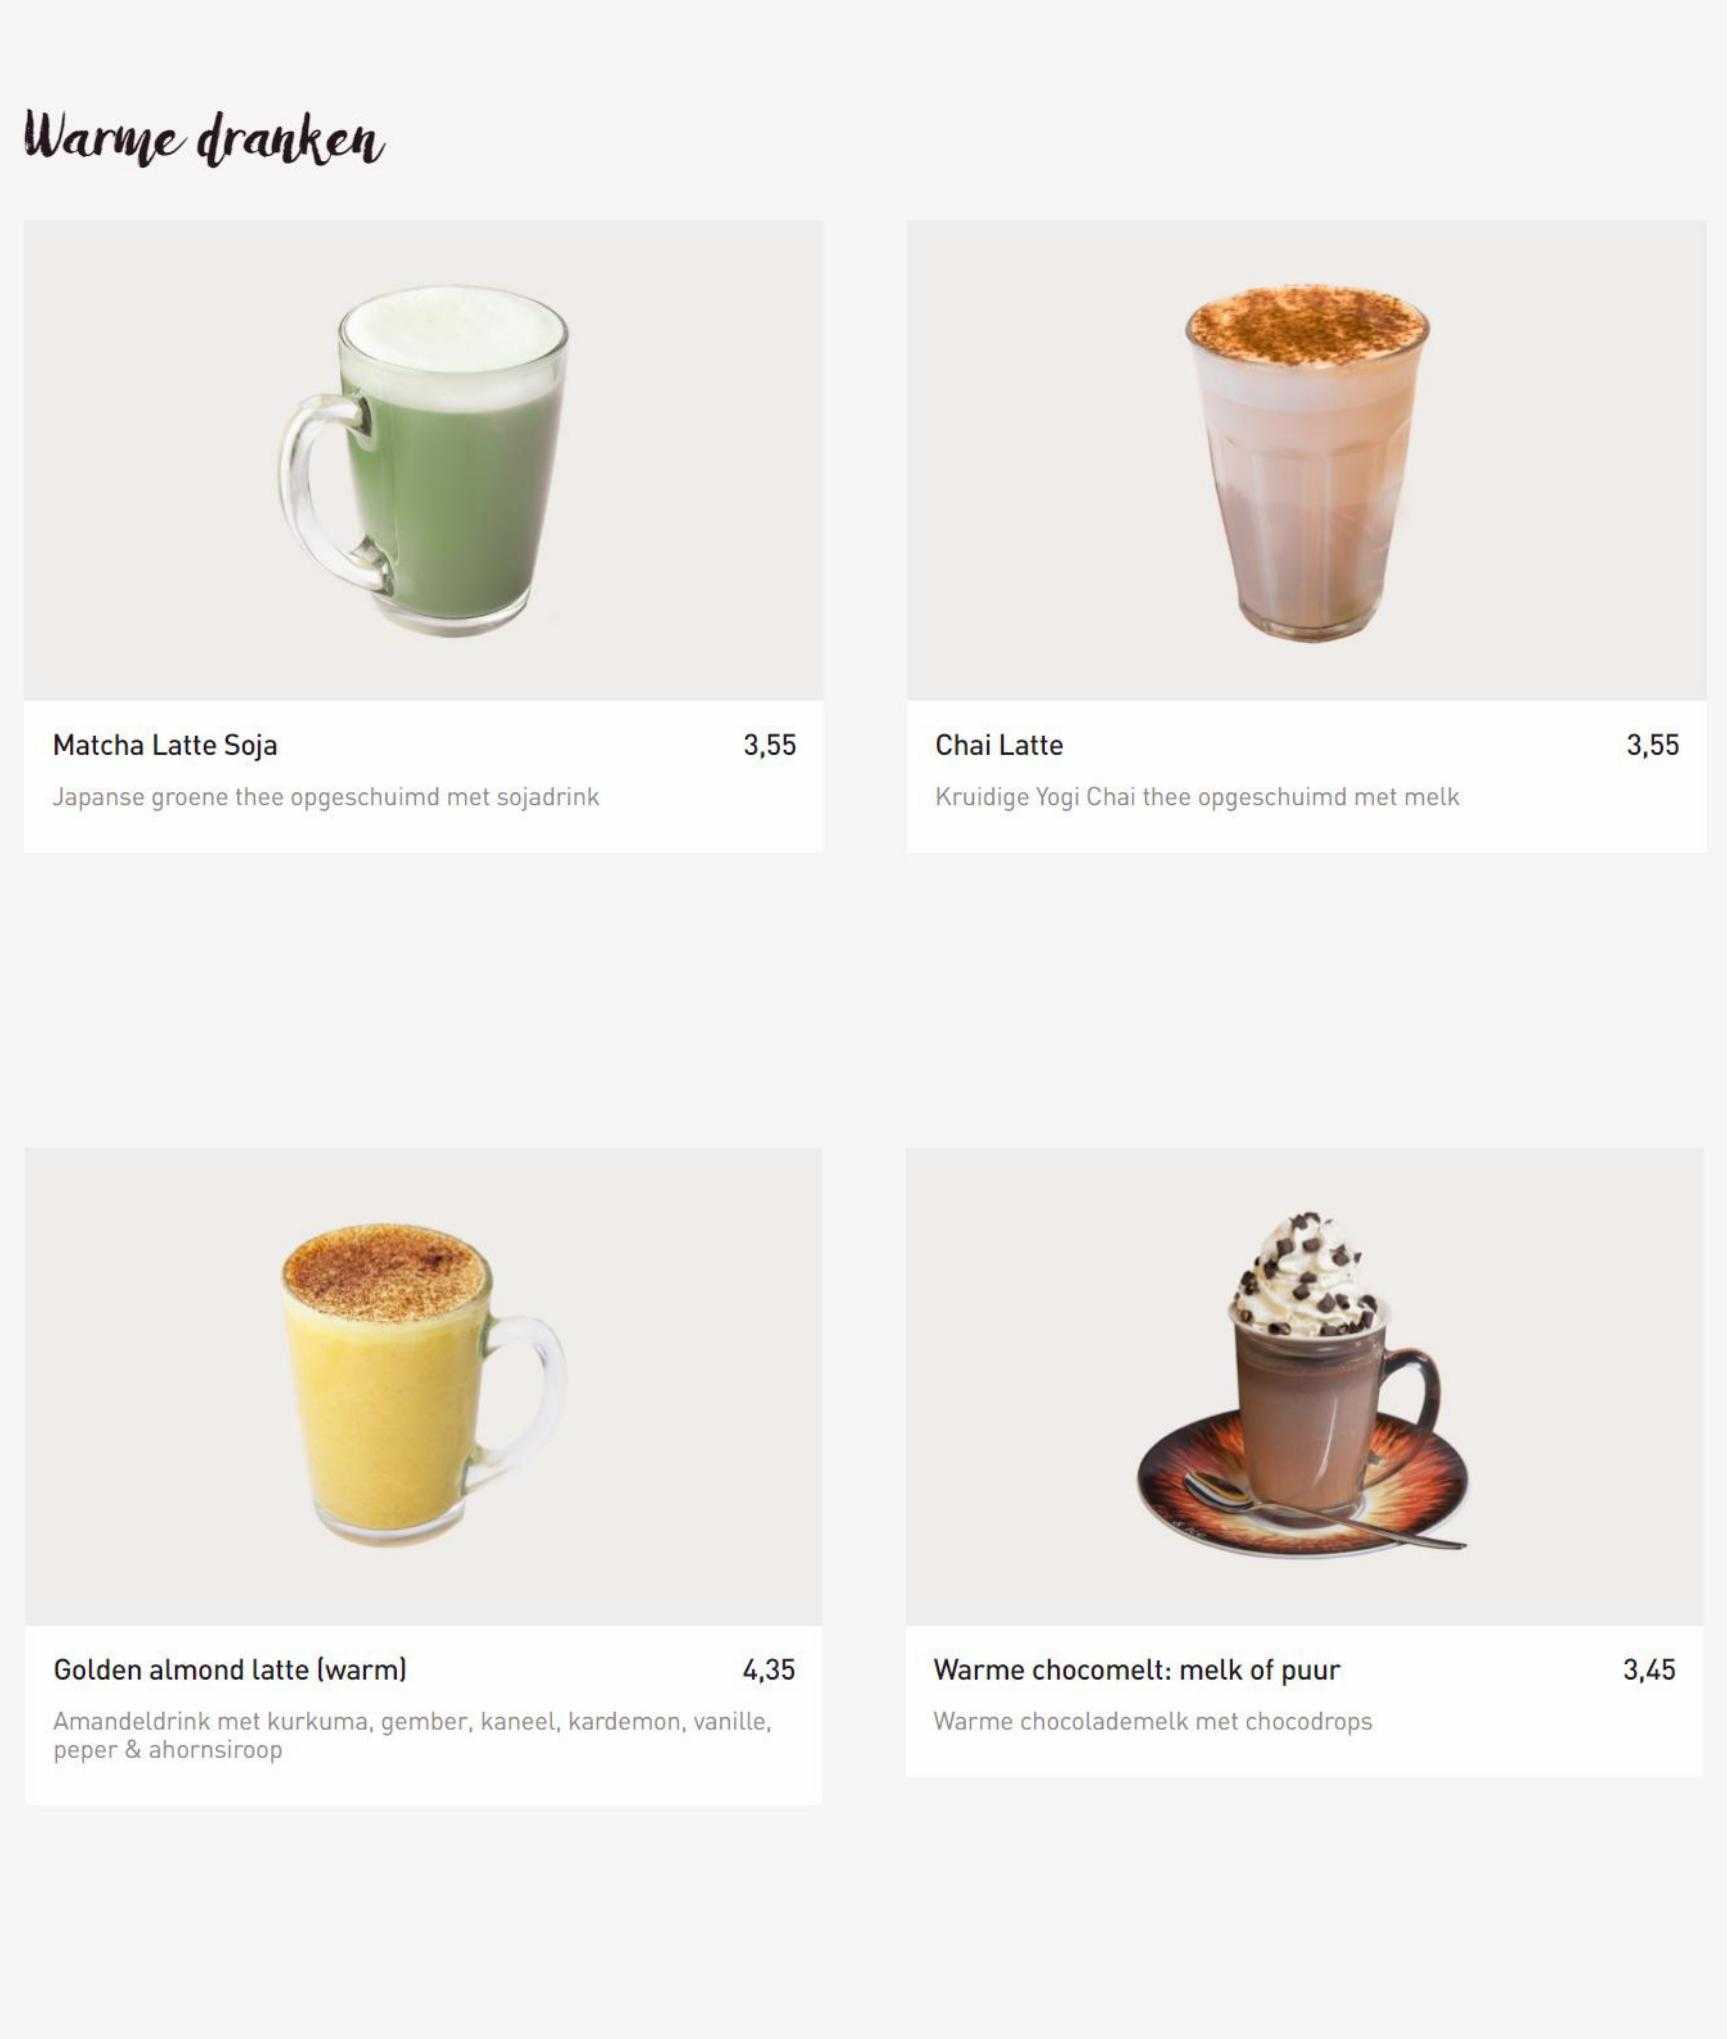The height and width of the screenshot is (2039, 1727).
Task: Click the Golden almond latte photo
Action: (423, 1386)
